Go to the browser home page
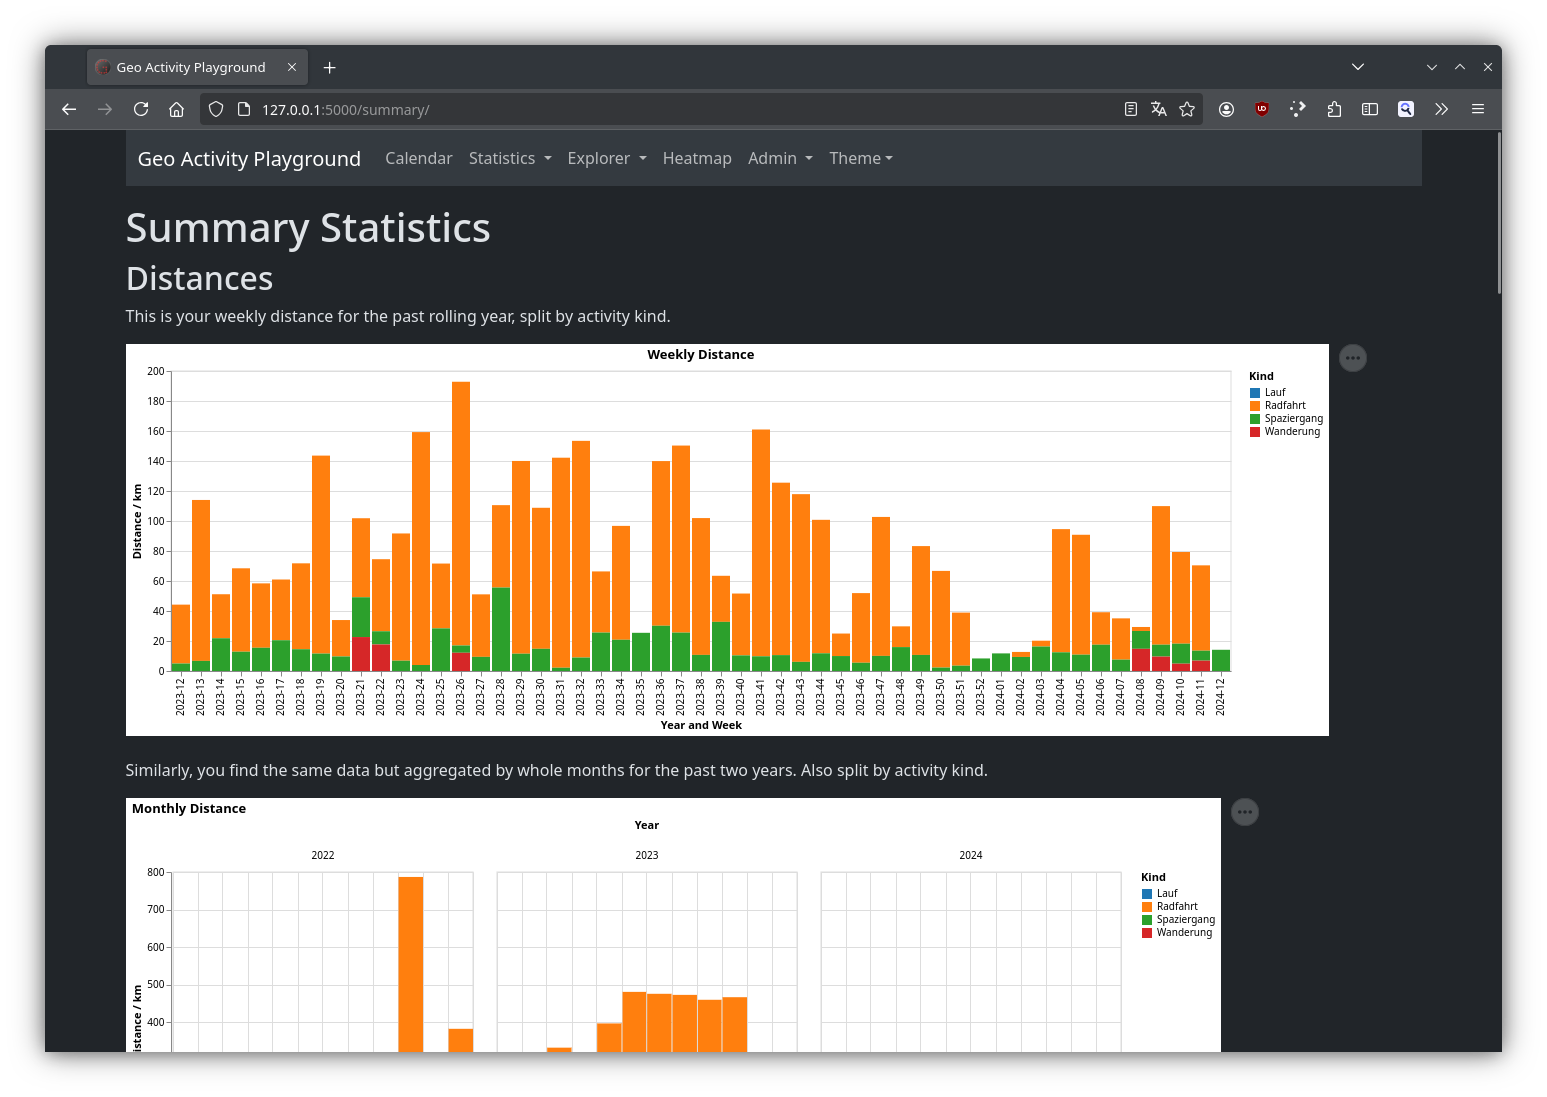 pyautogui.click(x=176, y=109)
